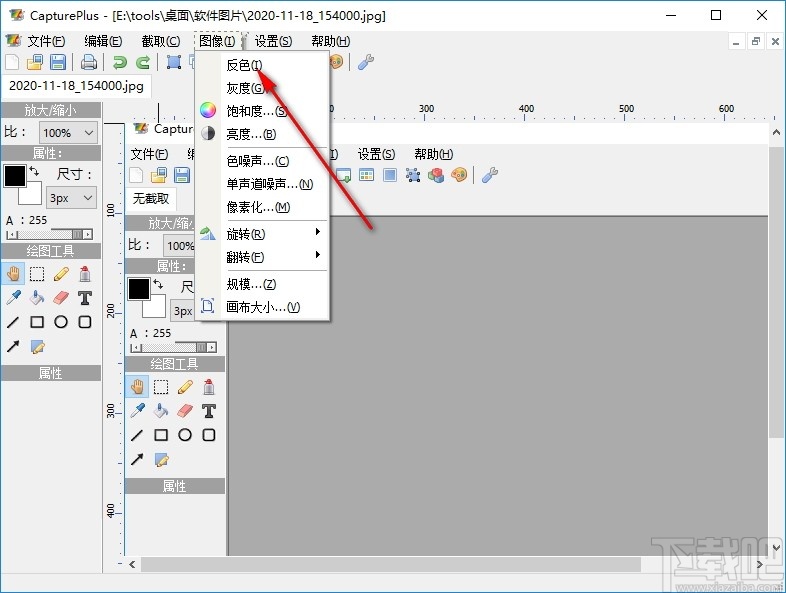
Task: Click the green Redo arrow icon
Action: pyautogui.click(x=143, y=62)
